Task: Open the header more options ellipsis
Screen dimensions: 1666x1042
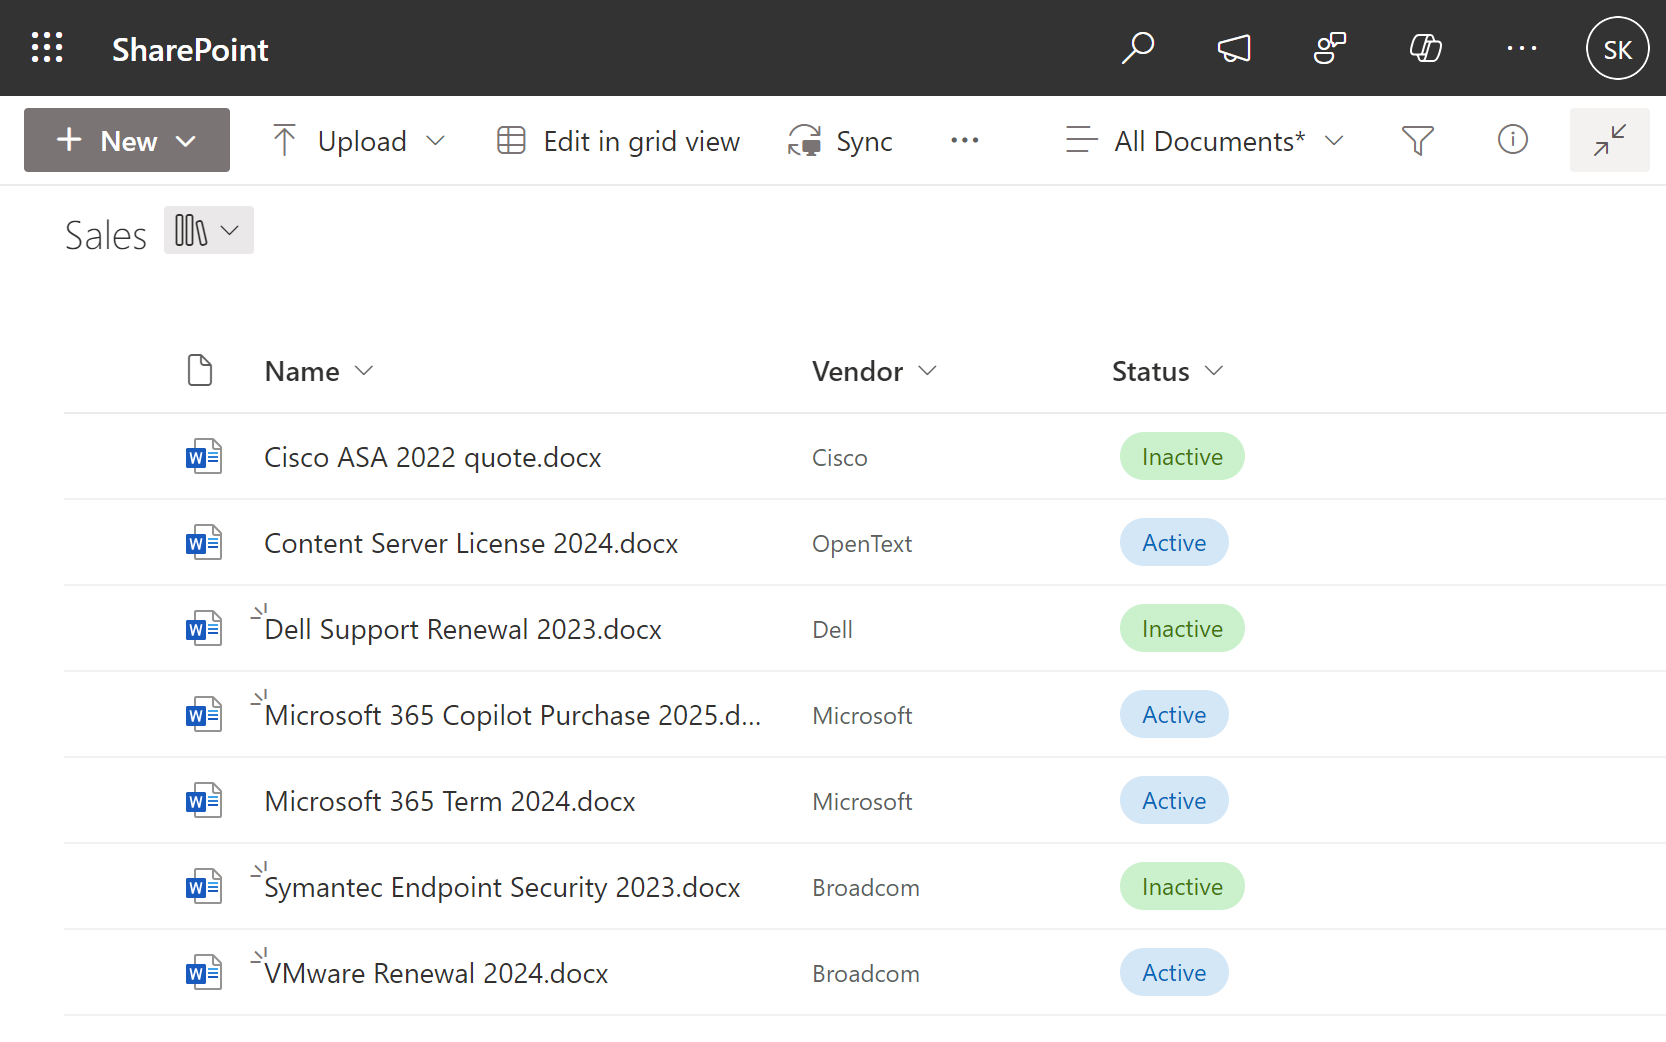Action: pos(1522,48)
